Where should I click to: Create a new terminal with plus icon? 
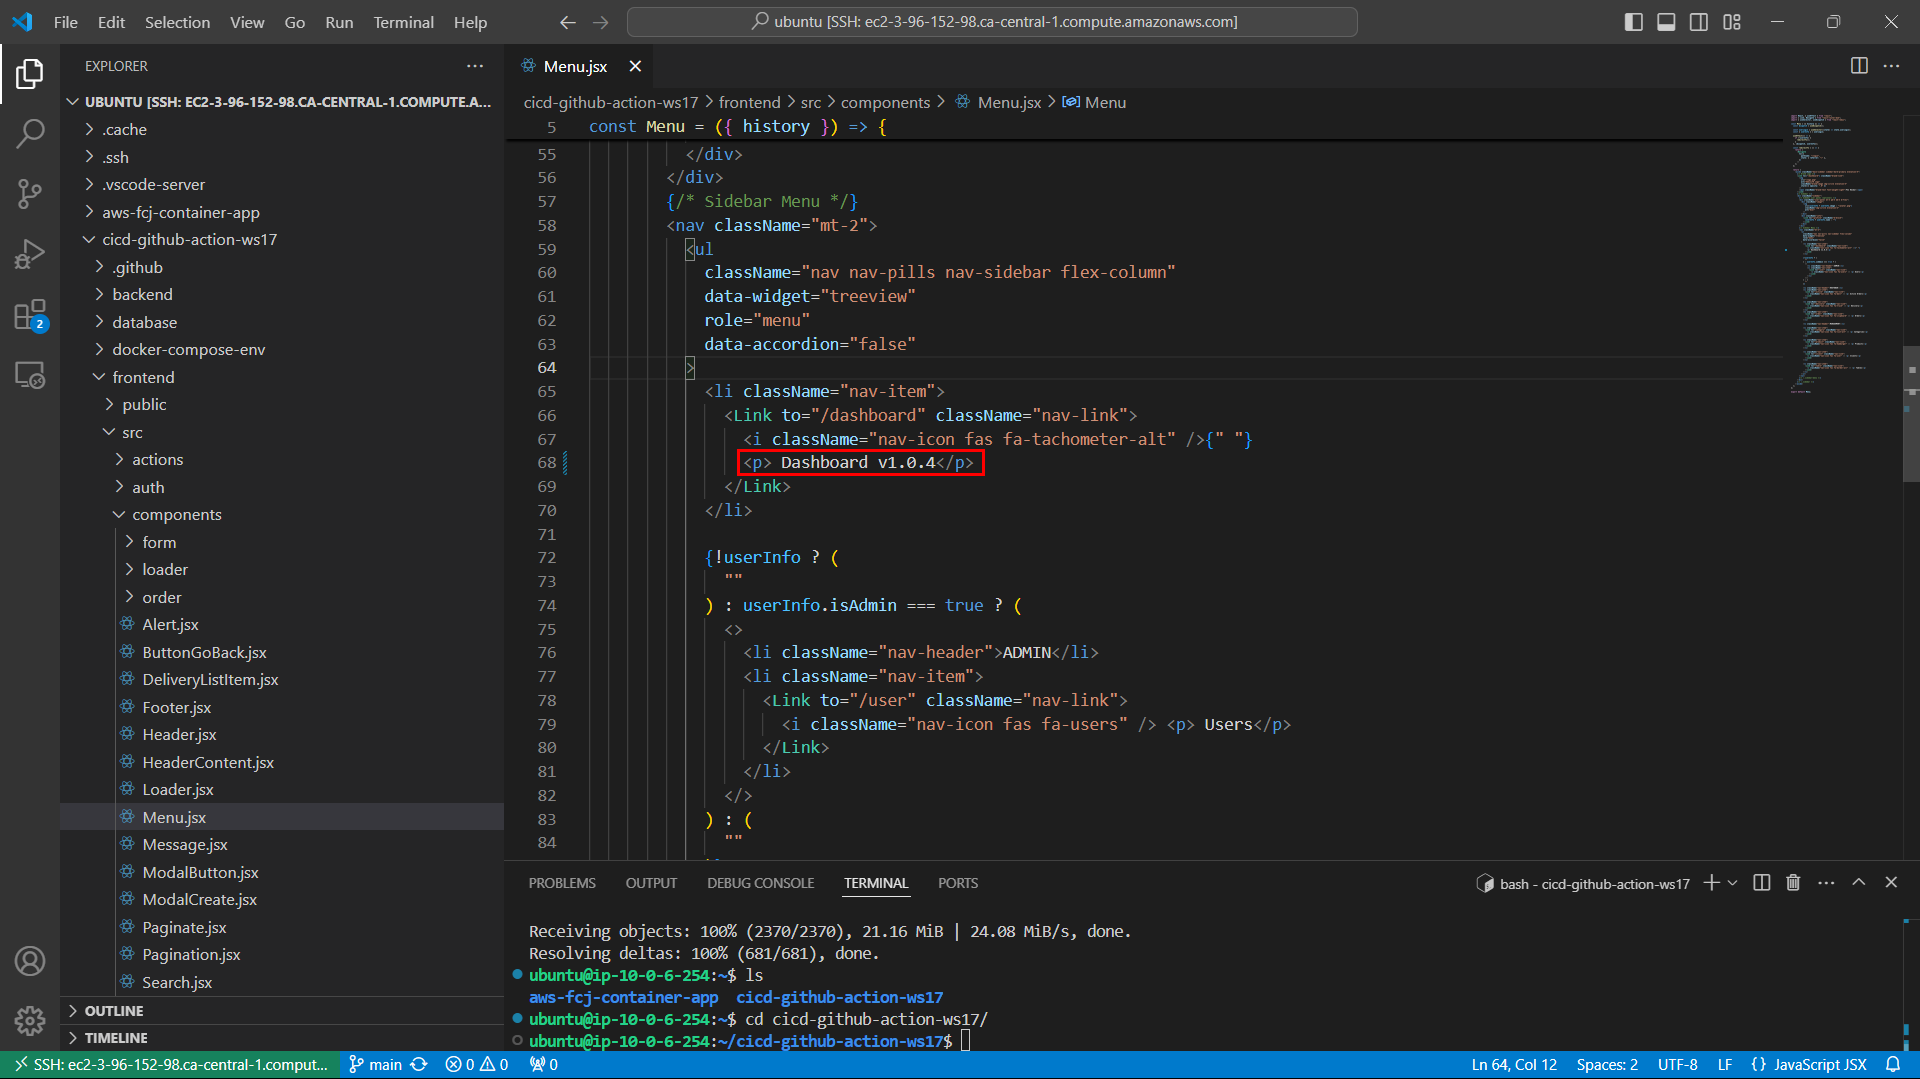click(1711, 883)
